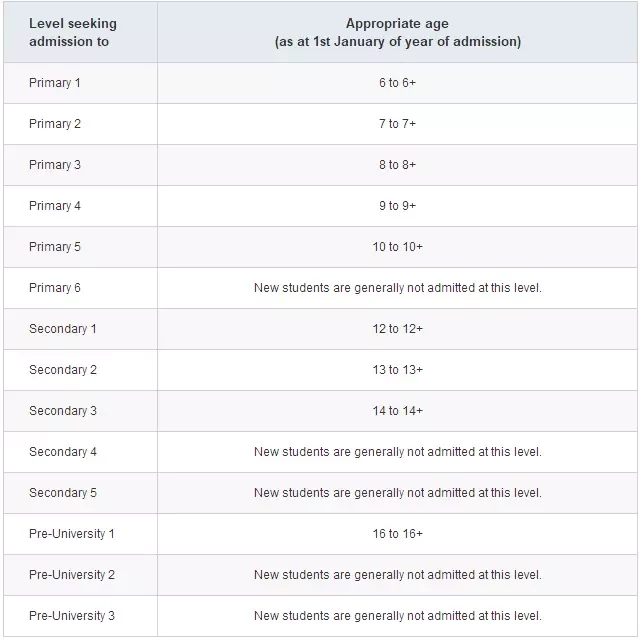
Task: Click the '16 to 16+' age cell
Action: (x=397, y=533)
